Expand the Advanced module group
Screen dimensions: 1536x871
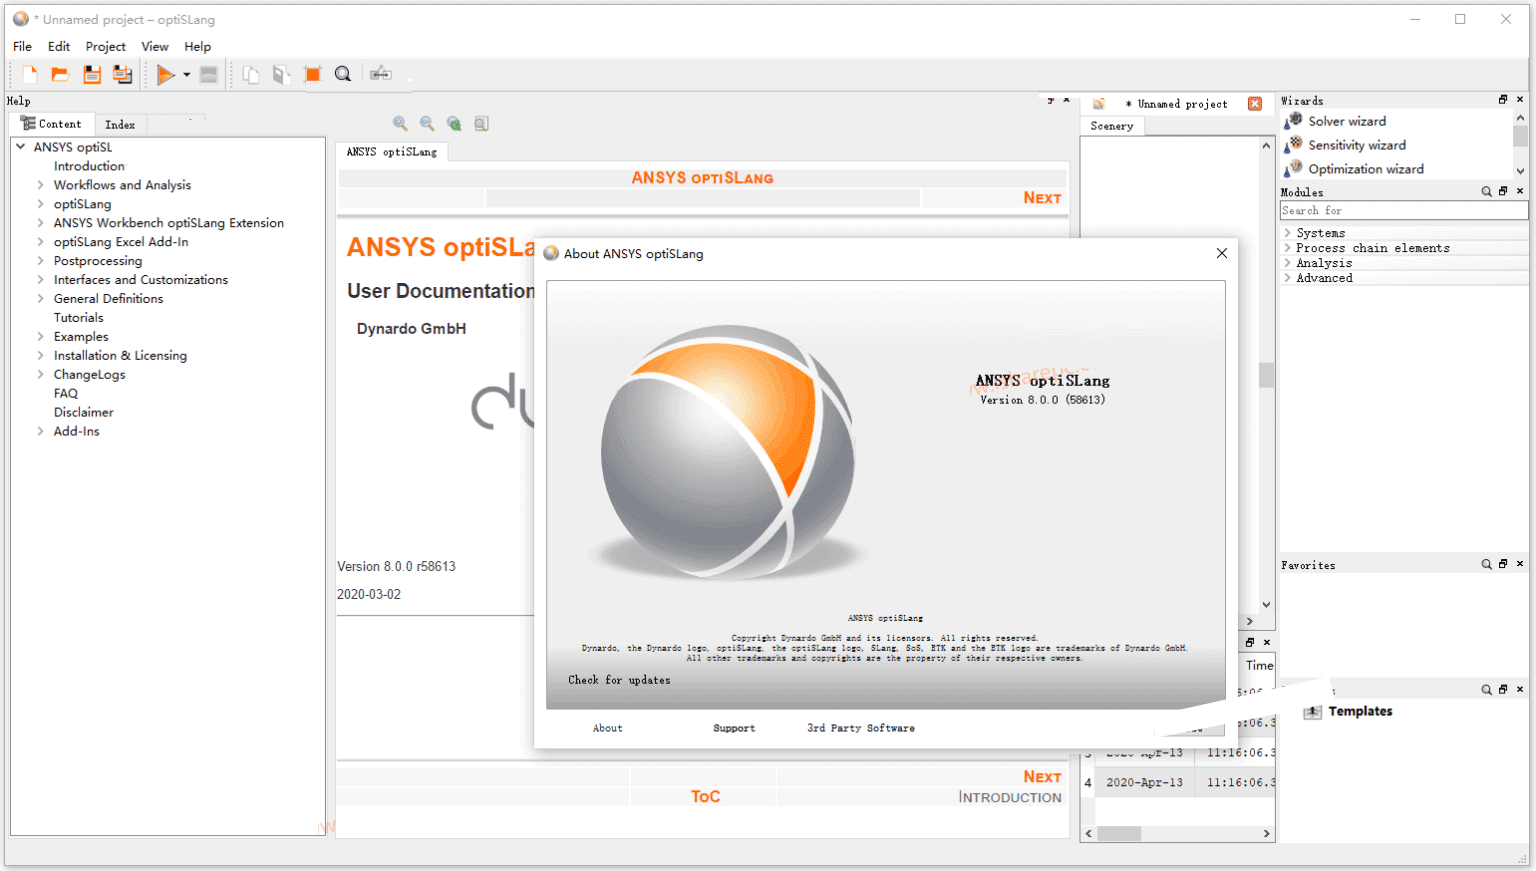1288,278
